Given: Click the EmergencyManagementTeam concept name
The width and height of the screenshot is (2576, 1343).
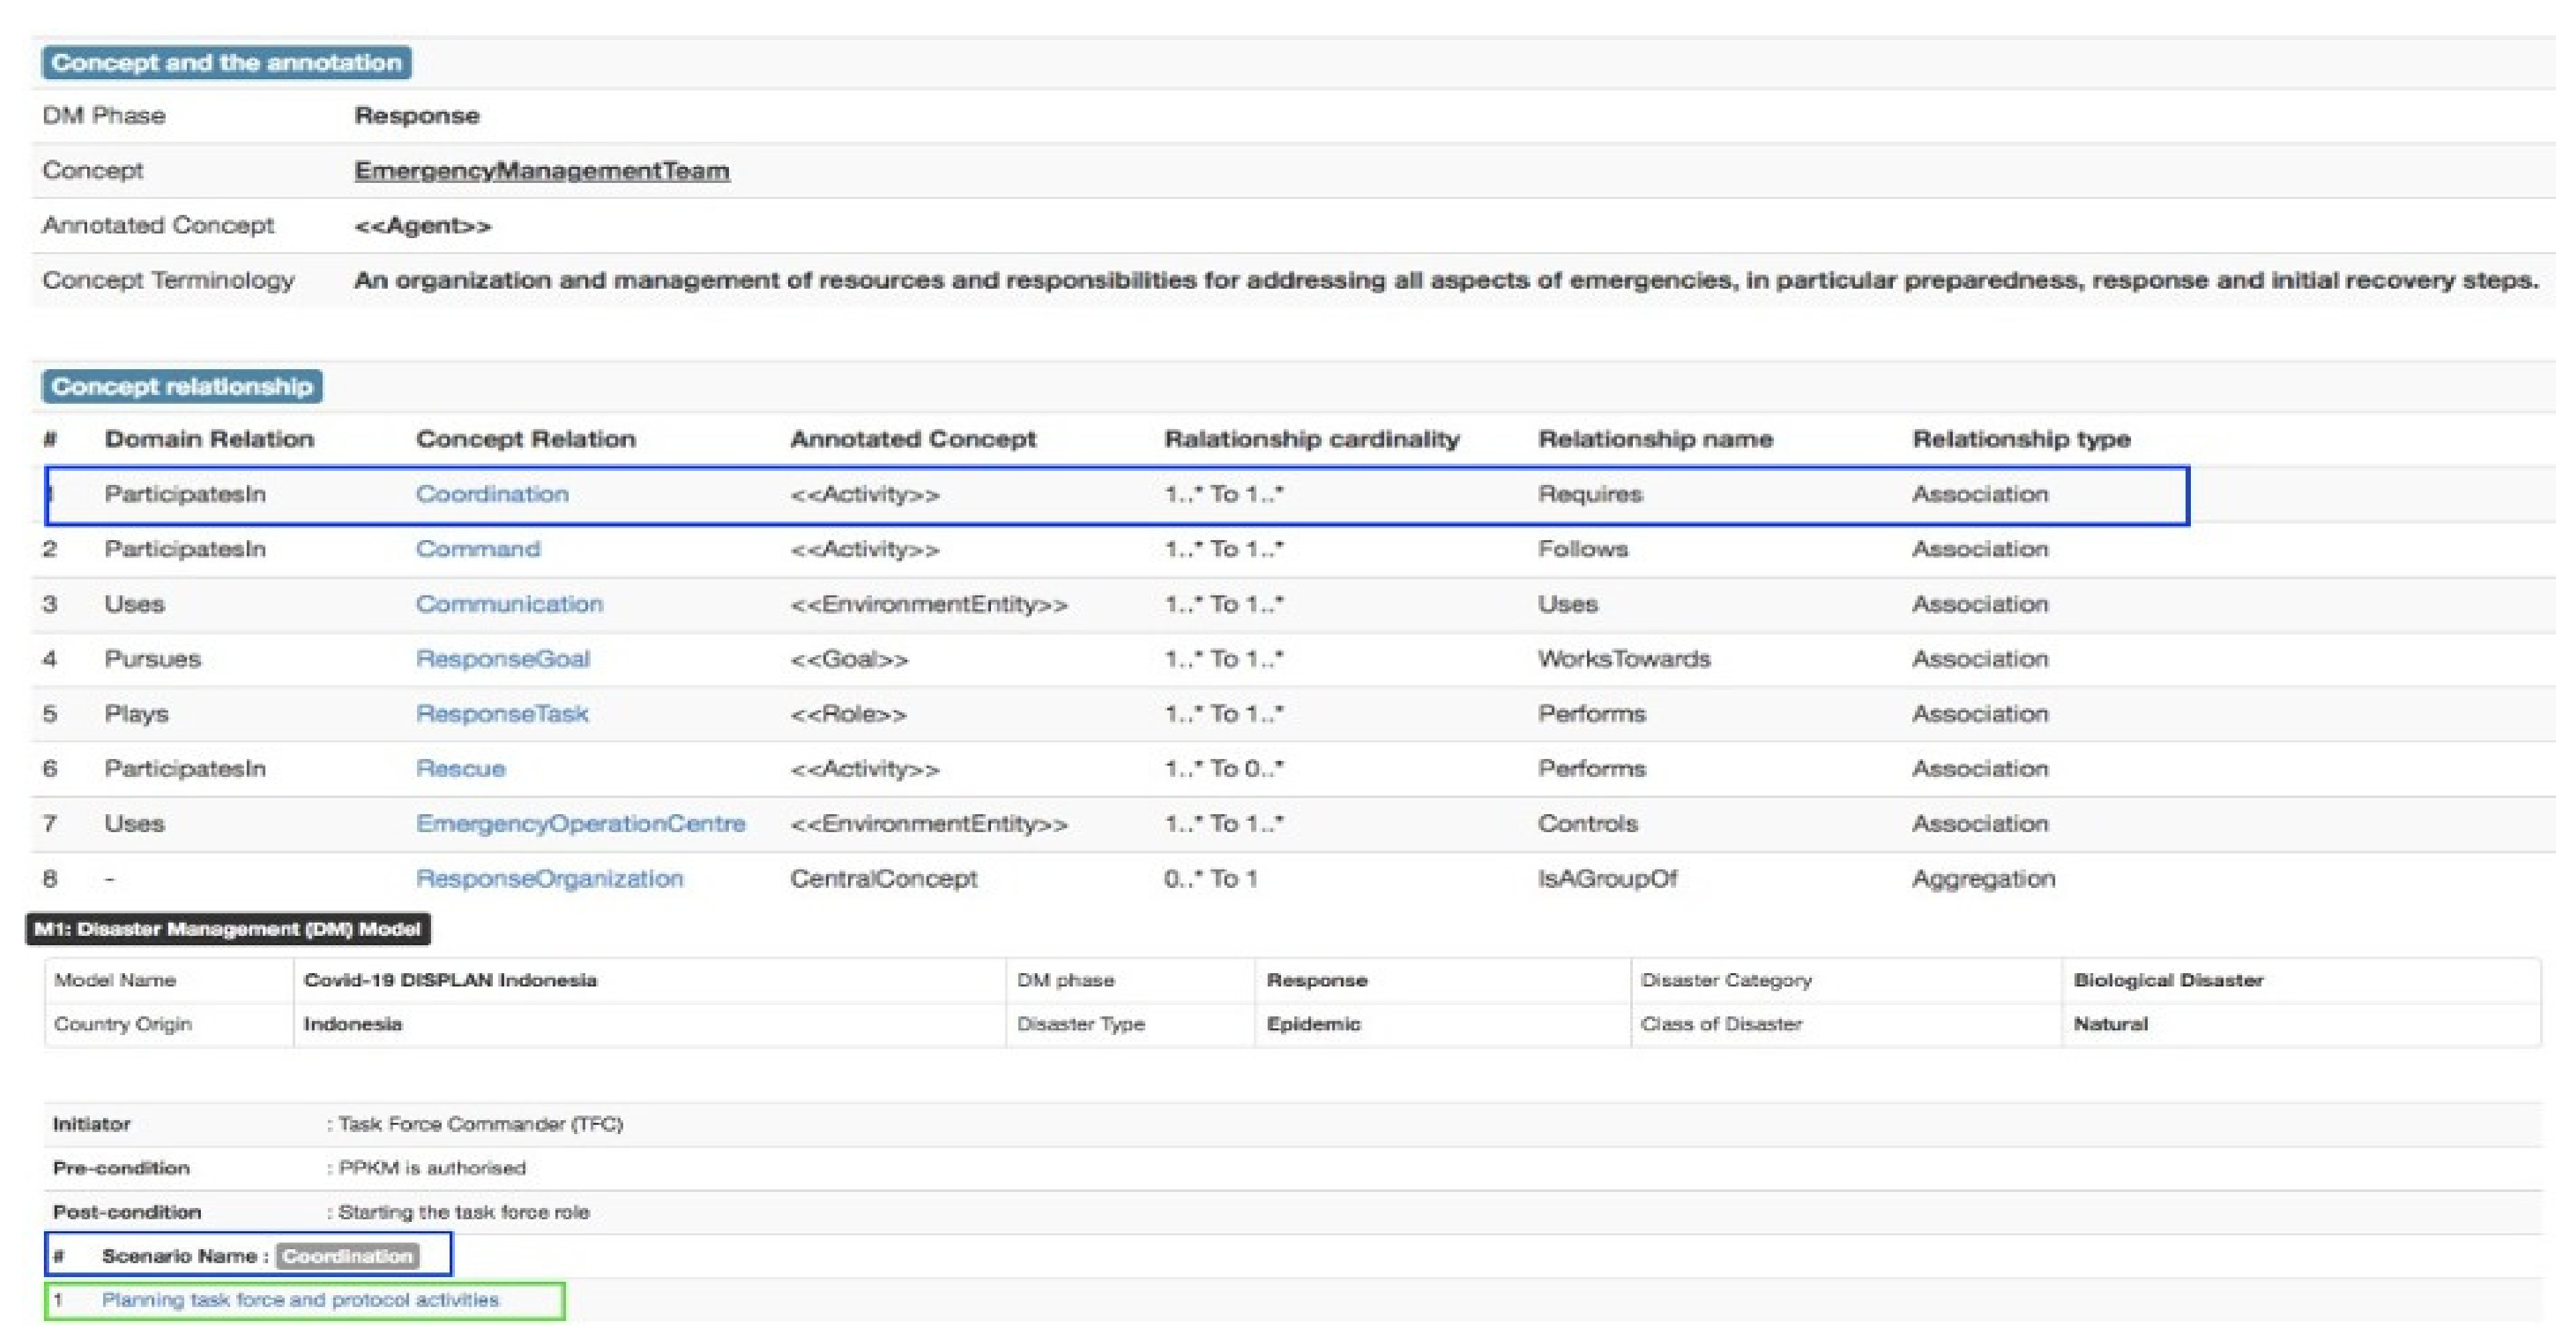Looking at the screenshot, I should click(x=541, y=171).
